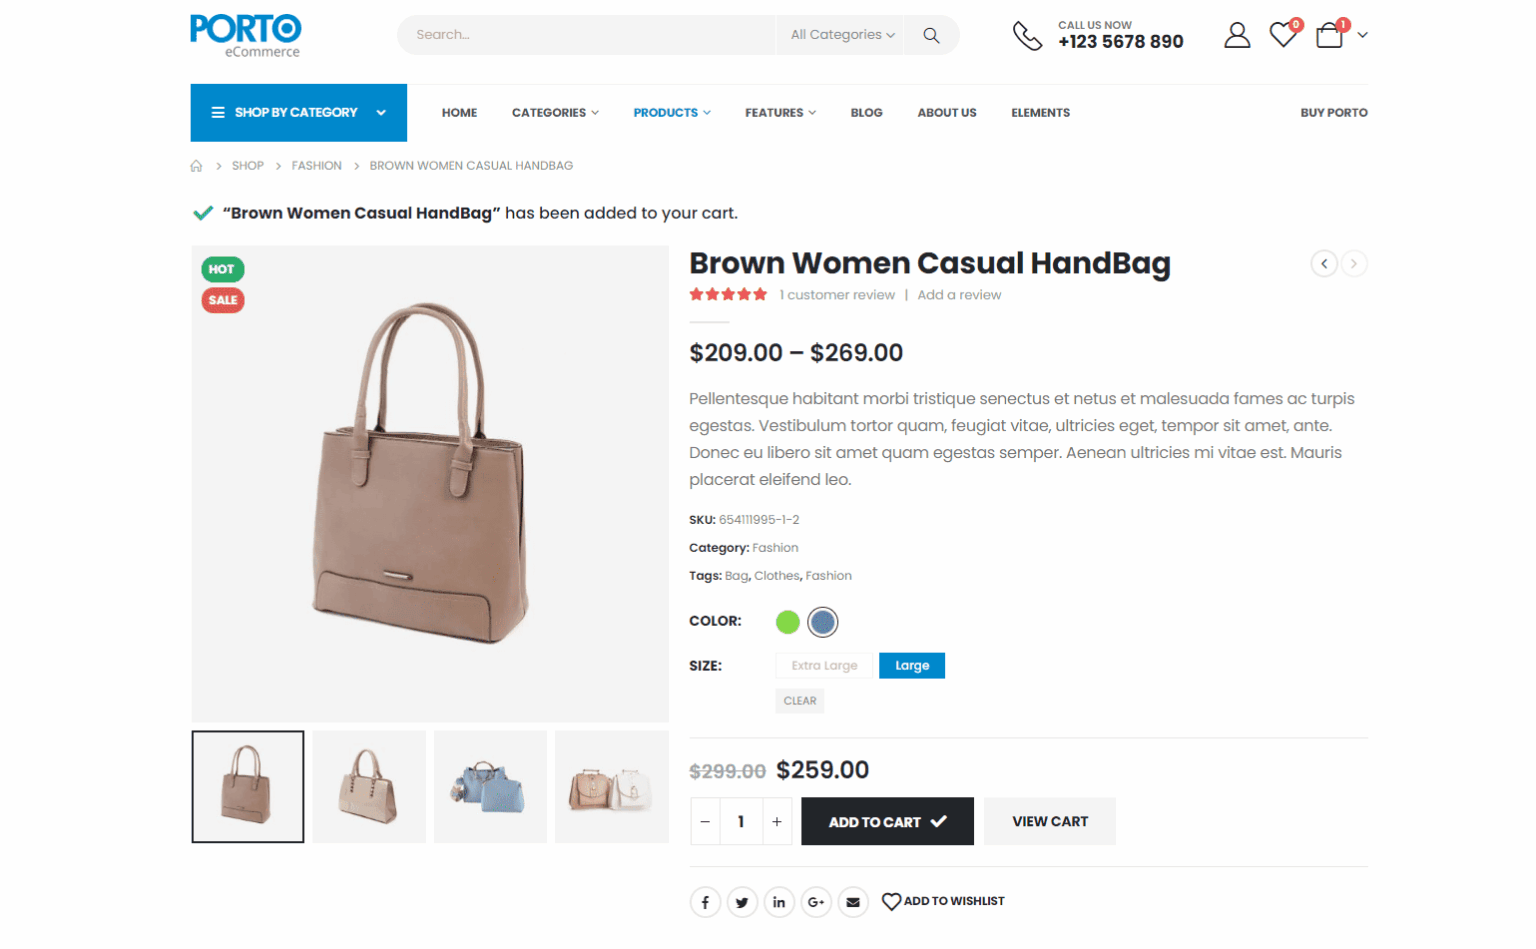
Task: Open the All Categories dropdown
Action: click(x=840, y=34)
